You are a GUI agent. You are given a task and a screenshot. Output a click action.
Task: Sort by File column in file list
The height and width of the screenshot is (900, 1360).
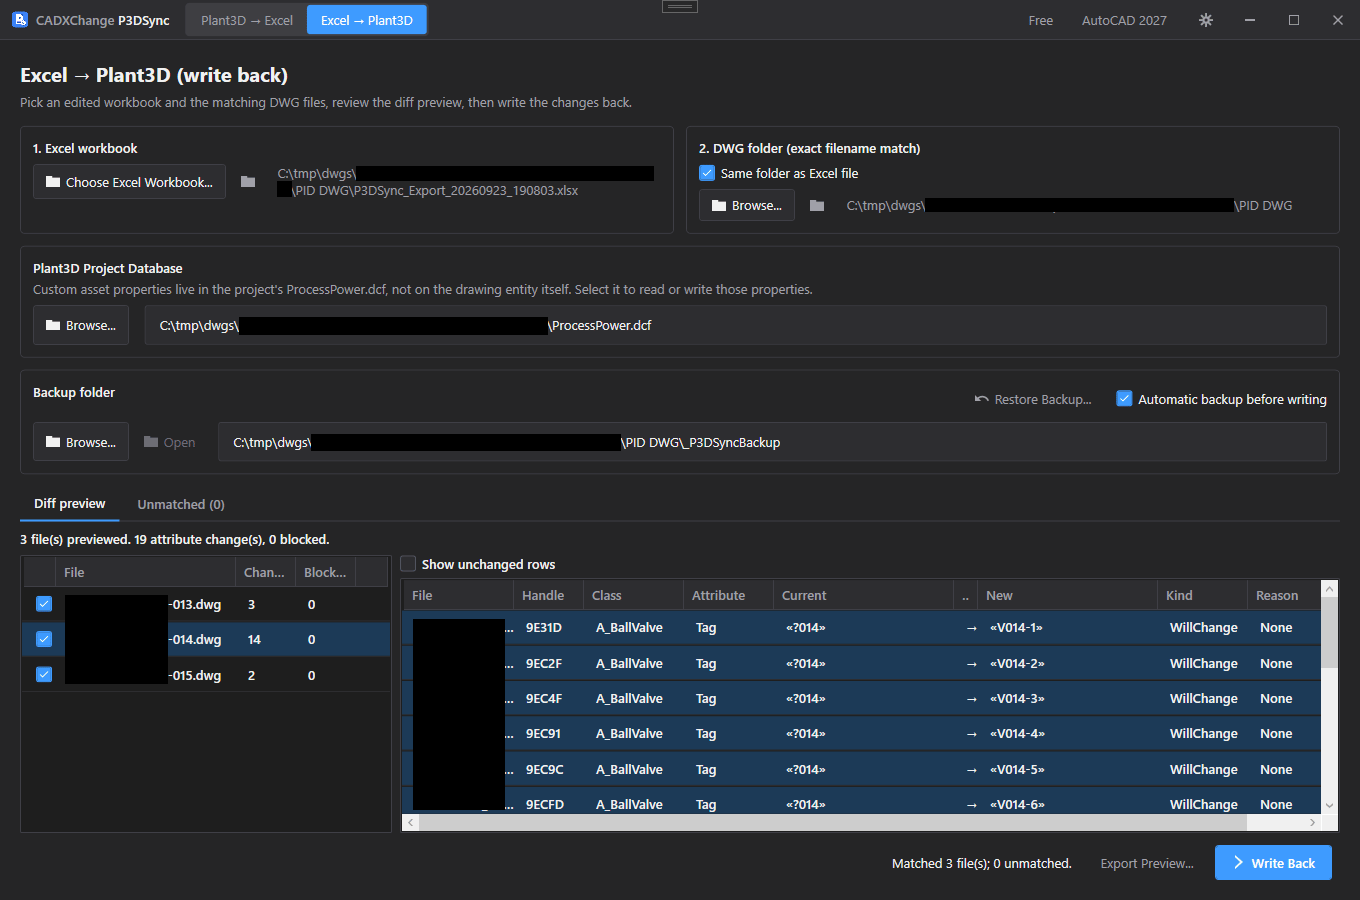[x=146, y=572]
